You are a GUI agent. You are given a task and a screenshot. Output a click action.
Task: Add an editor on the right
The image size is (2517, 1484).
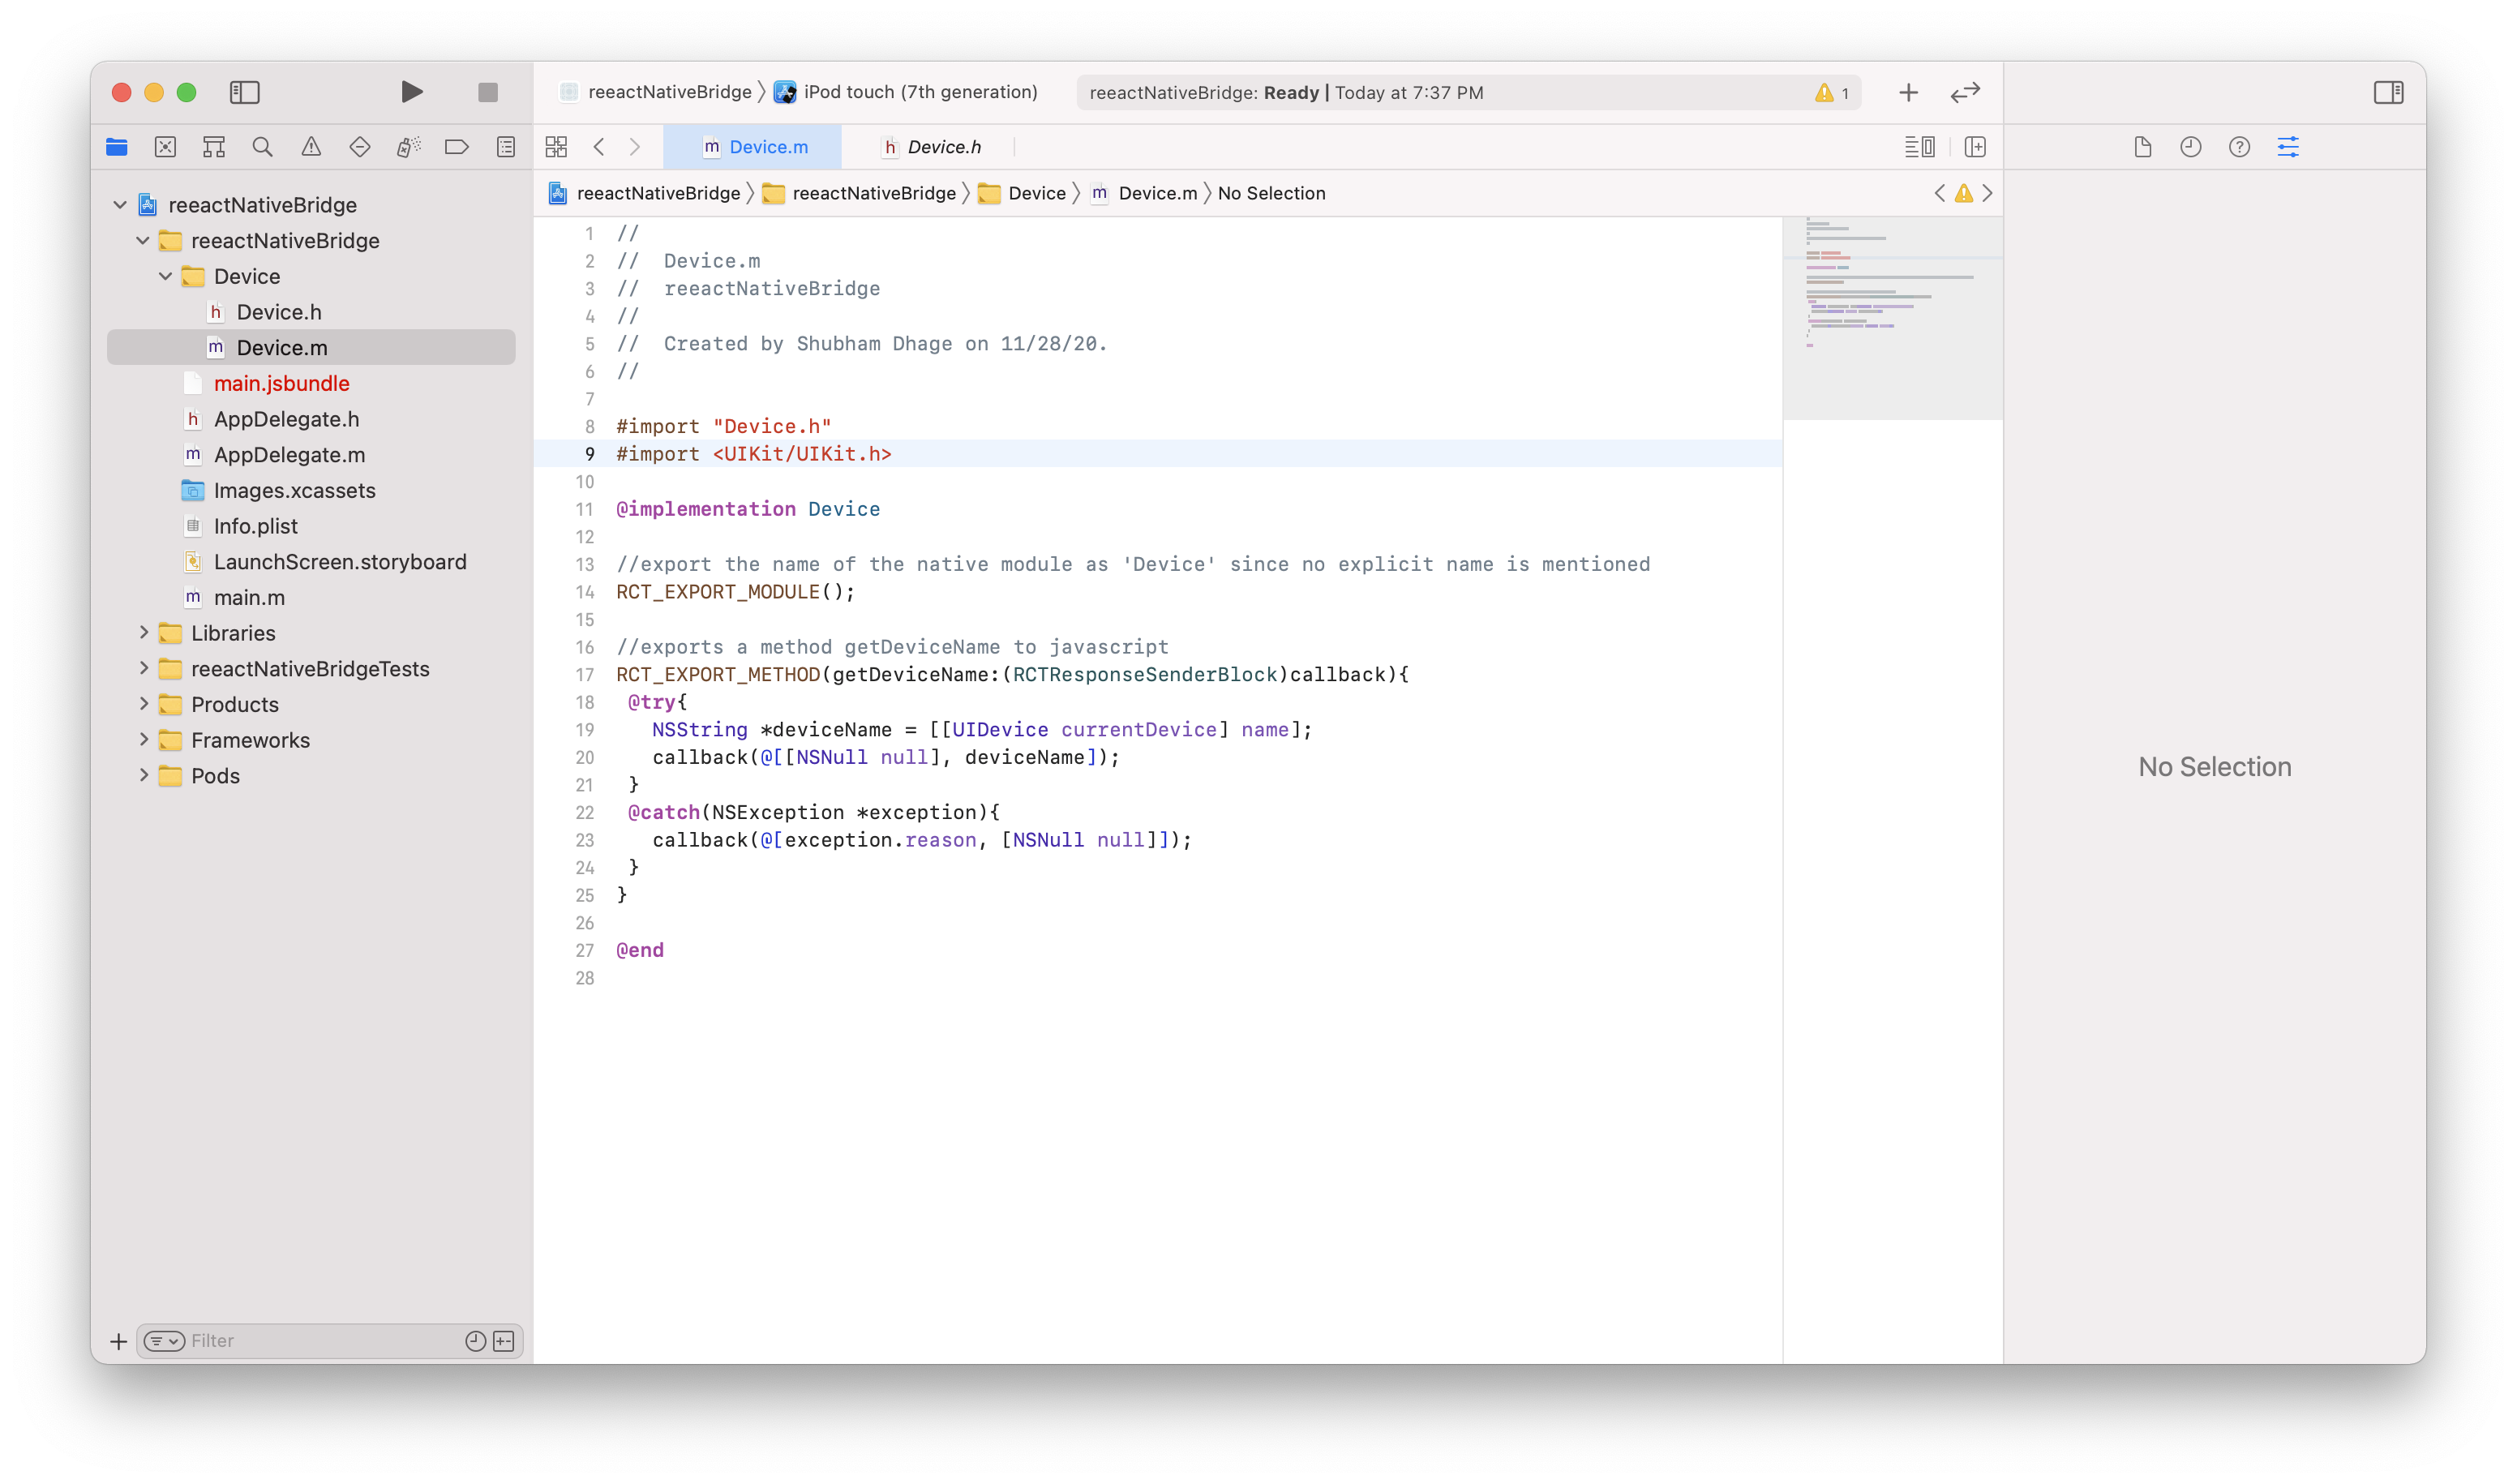(1974, 147)
